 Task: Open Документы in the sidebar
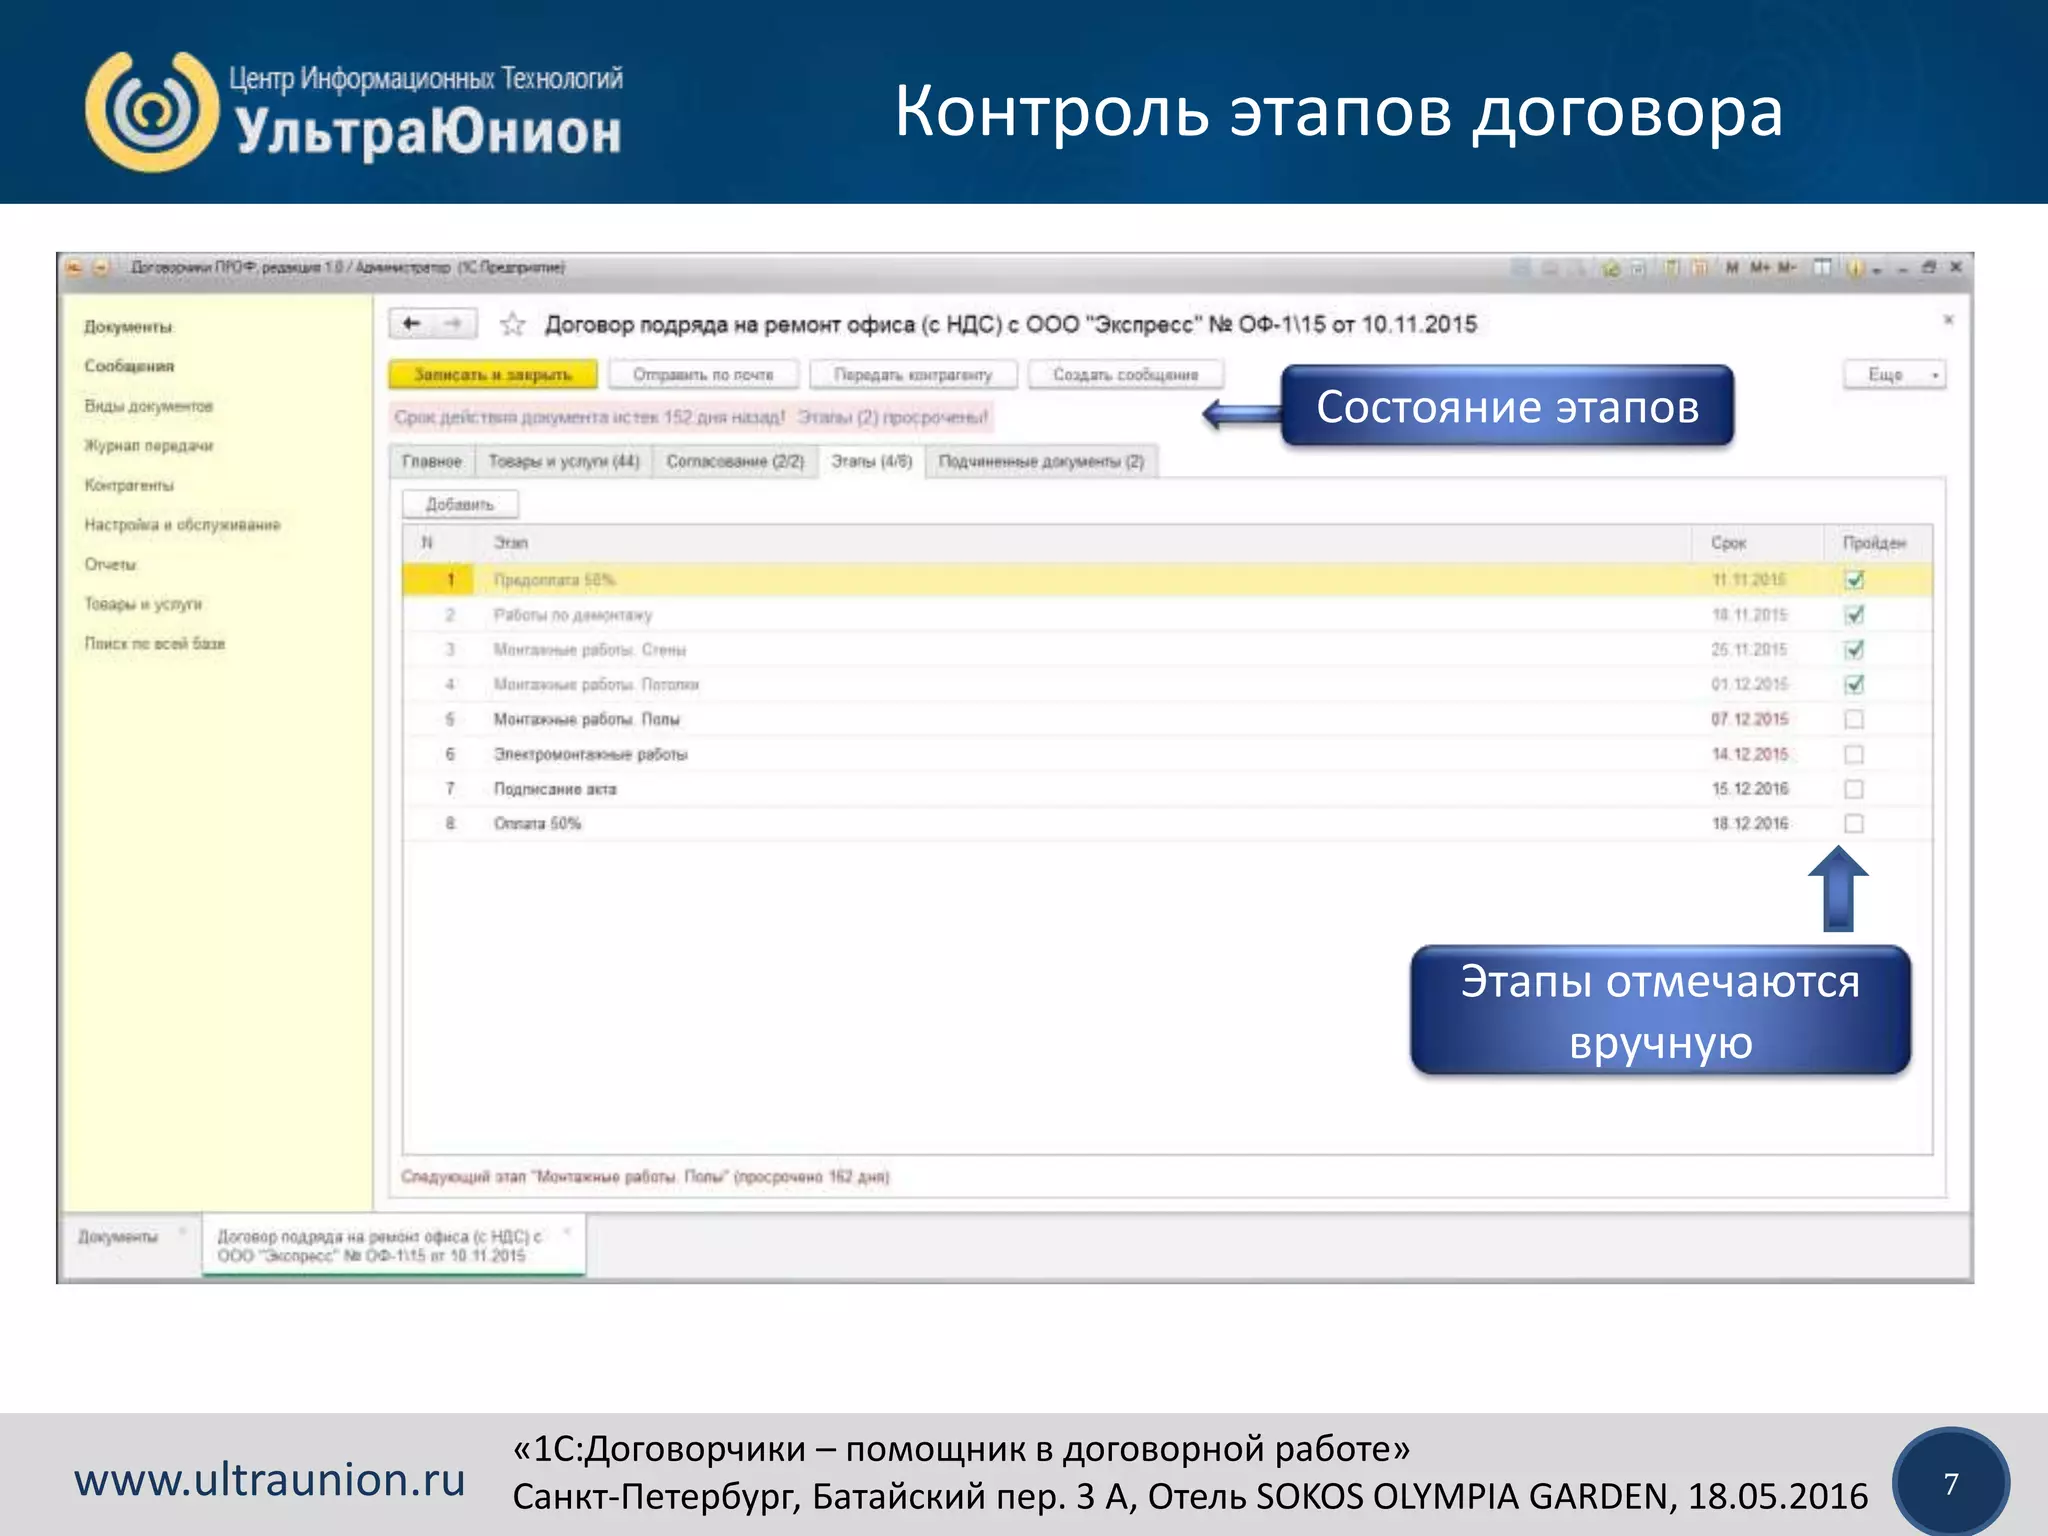click(128, 327)
